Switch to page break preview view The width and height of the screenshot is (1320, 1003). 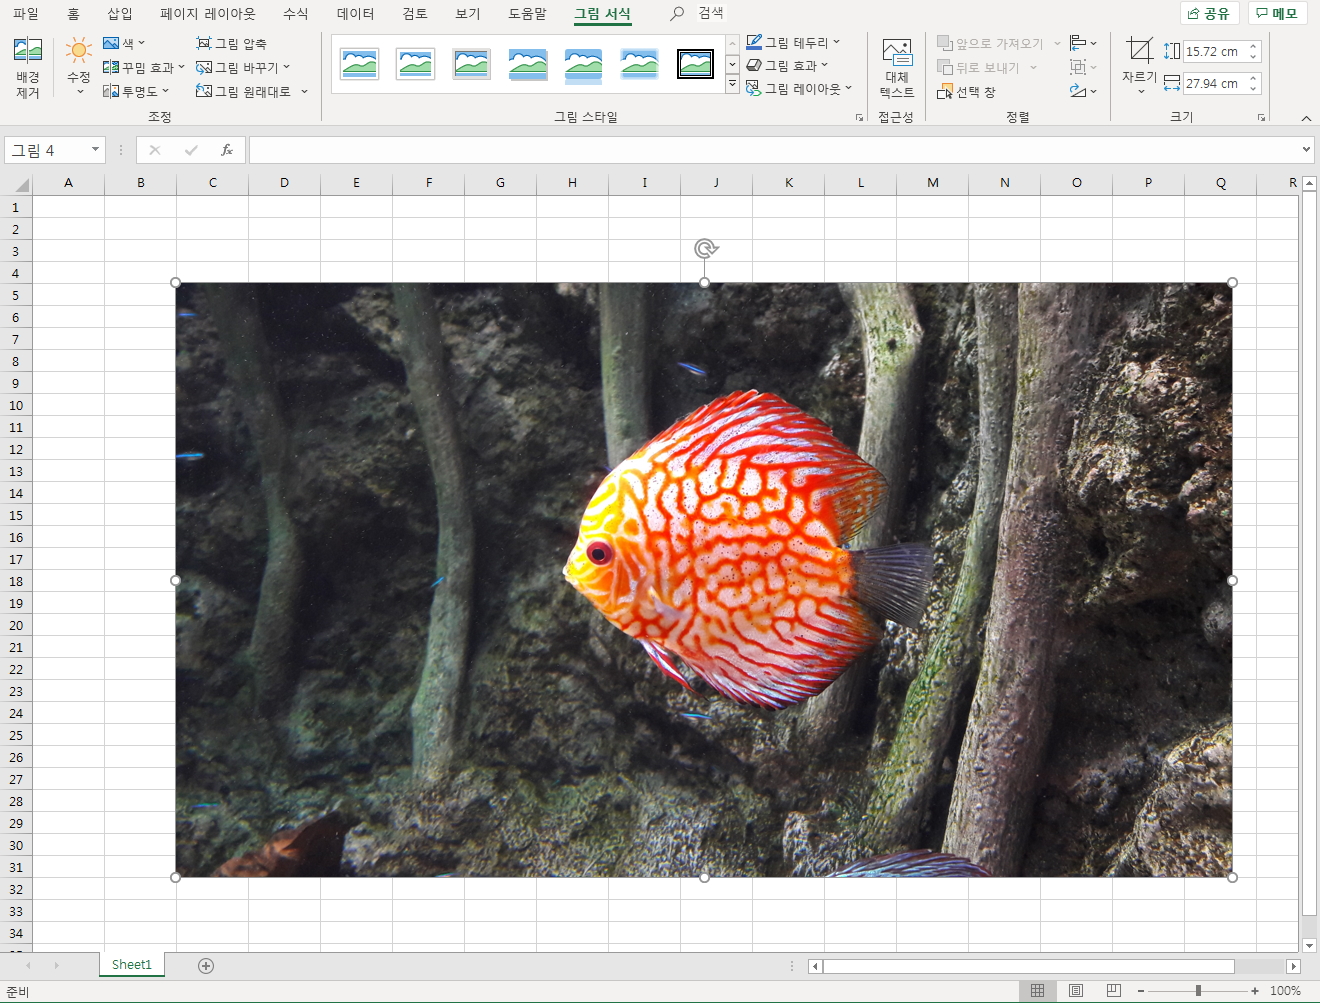pyautogui.click(x=1114, y=990)
